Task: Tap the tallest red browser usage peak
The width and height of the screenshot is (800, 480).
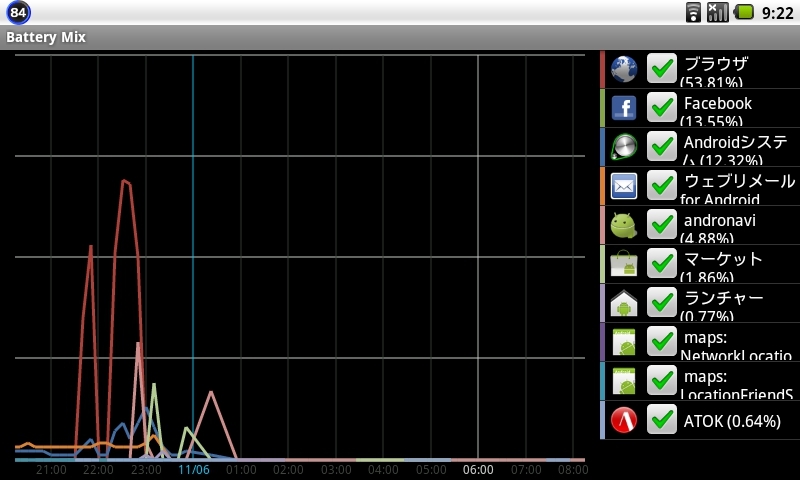Action: tap(125, 182)
